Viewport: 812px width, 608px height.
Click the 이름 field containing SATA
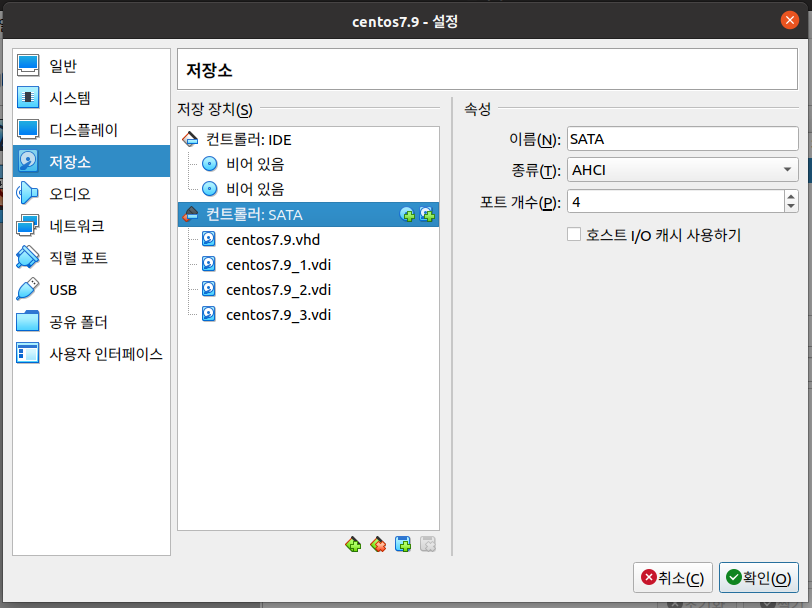pos(683,139)
